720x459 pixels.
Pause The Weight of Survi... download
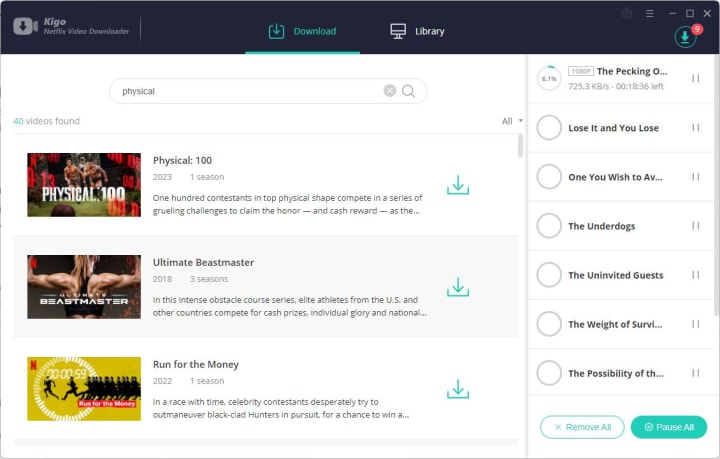696,324
